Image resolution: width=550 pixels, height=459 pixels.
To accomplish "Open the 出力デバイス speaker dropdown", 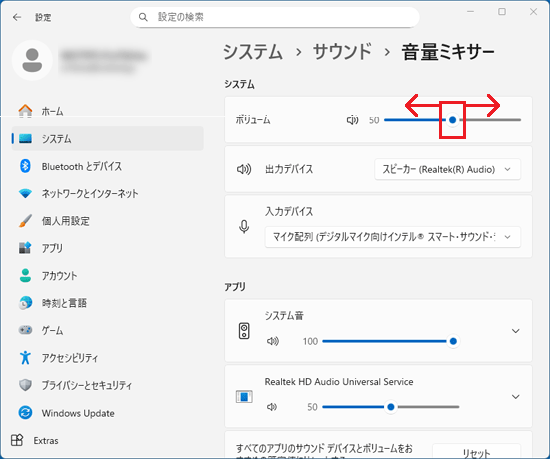I will coord(448,169).
